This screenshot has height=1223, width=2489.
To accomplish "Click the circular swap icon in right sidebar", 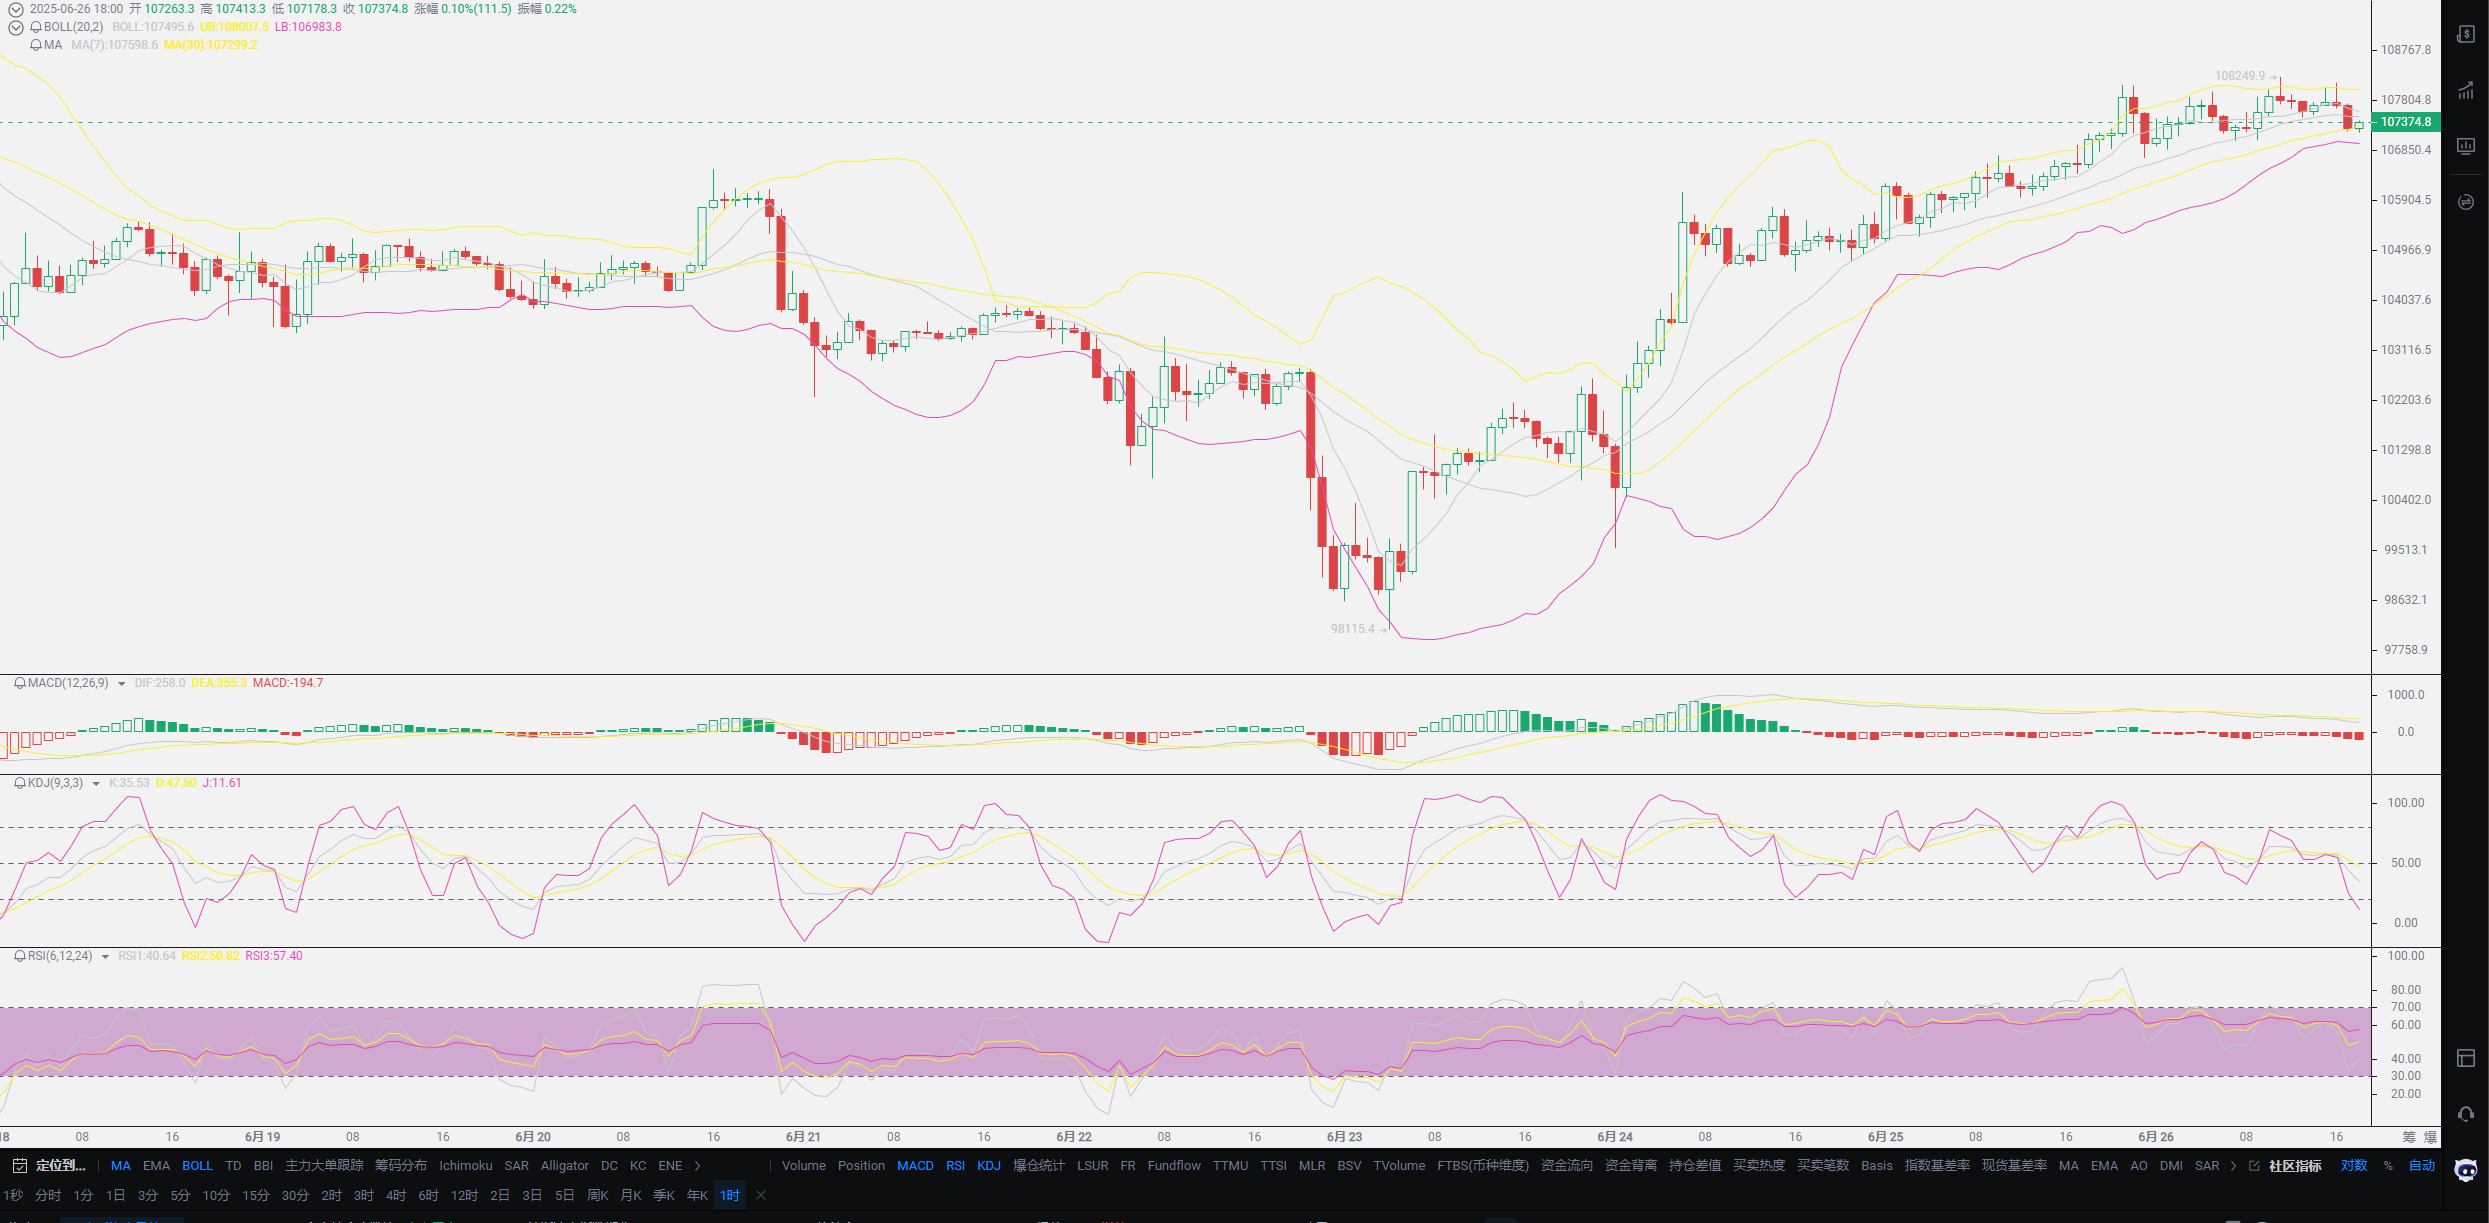I will [x=2465, y=202].
